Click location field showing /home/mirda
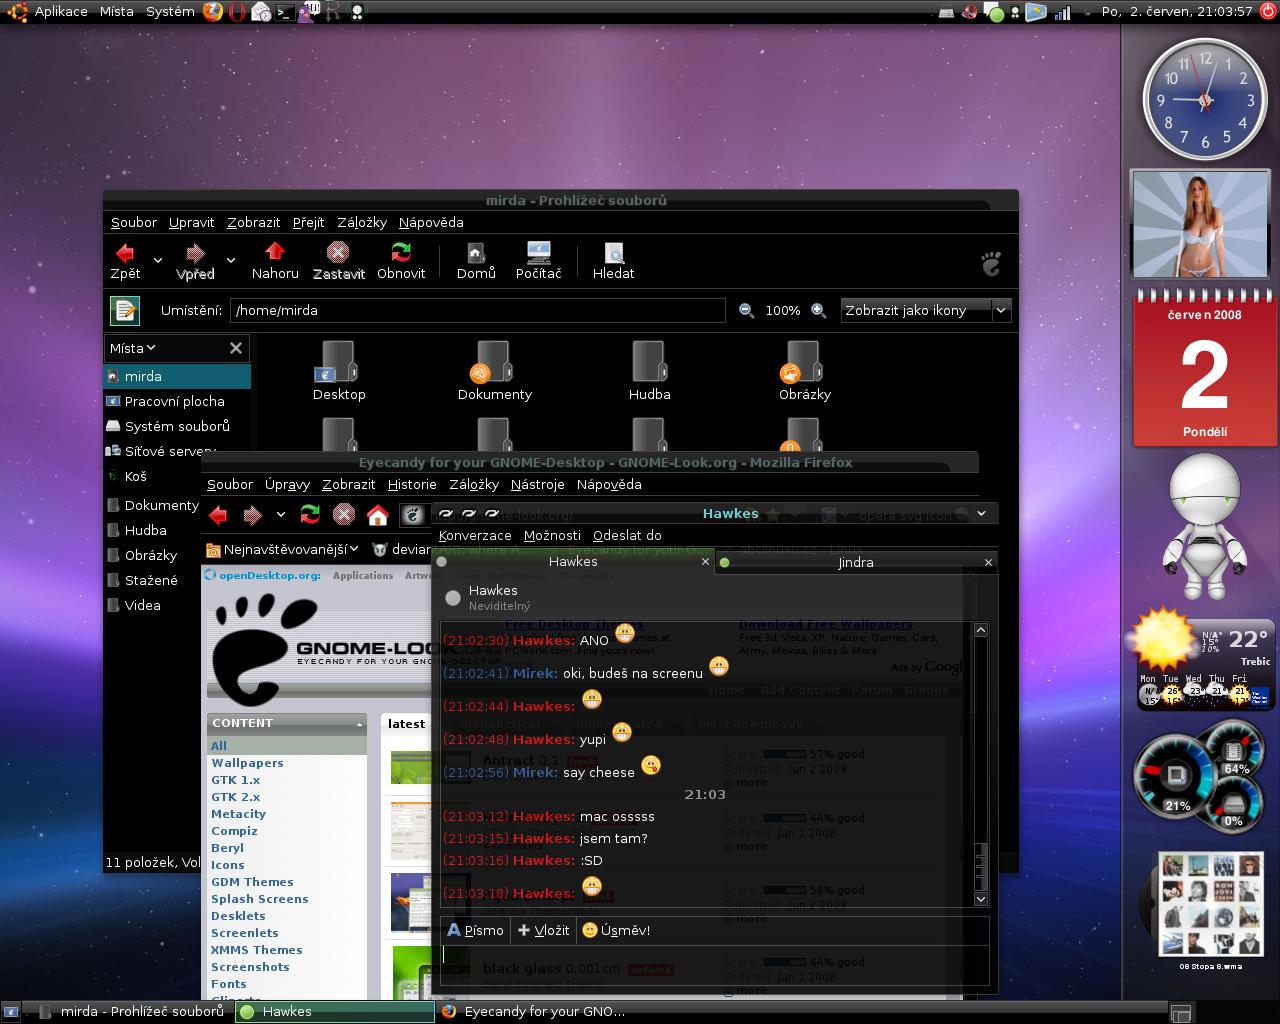The width and height of the screenshot is (1280, 1024). click(x=477, y=310)
